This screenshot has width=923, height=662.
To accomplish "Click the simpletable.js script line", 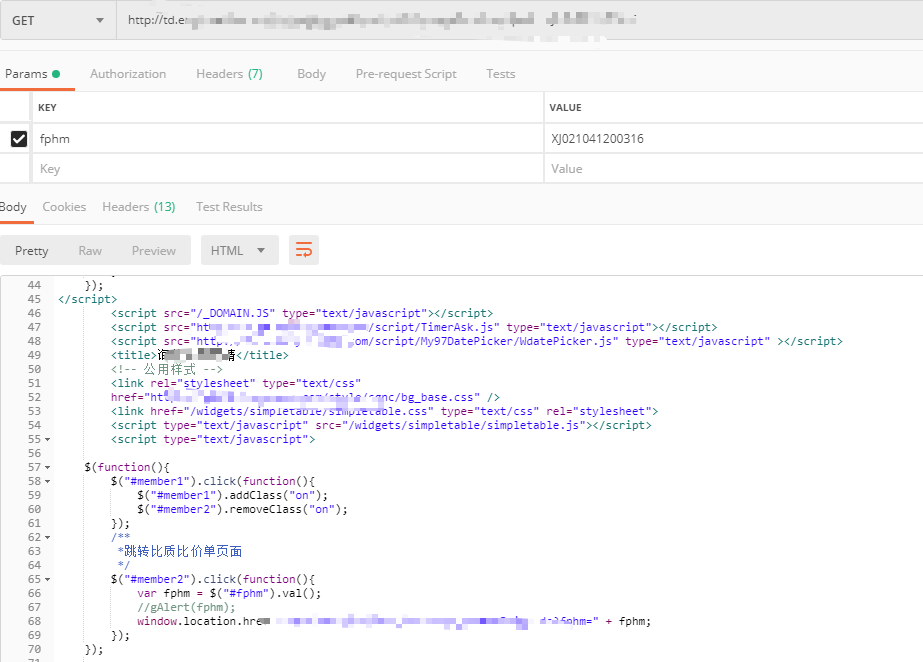I will (x=381, y=425).
